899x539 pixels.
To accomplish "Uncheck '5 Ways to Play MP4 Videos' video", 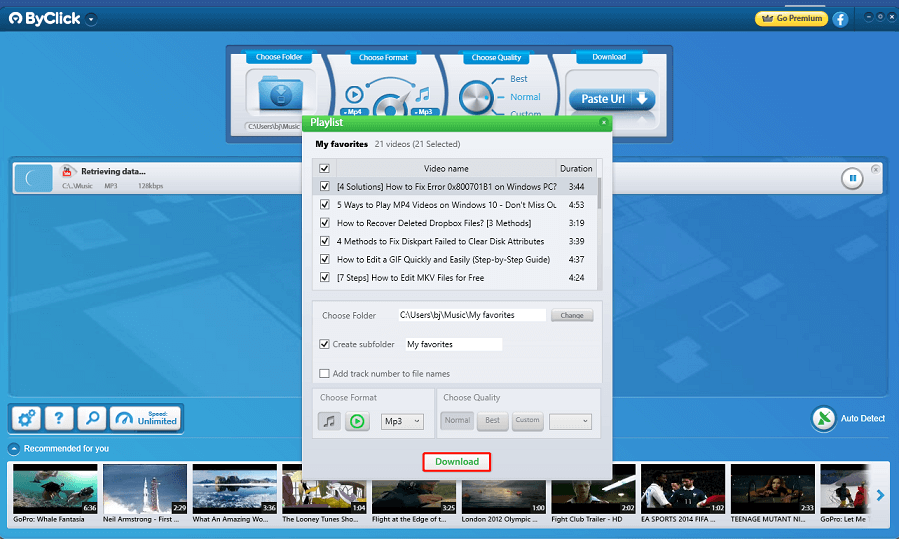I will pos(325,205).
